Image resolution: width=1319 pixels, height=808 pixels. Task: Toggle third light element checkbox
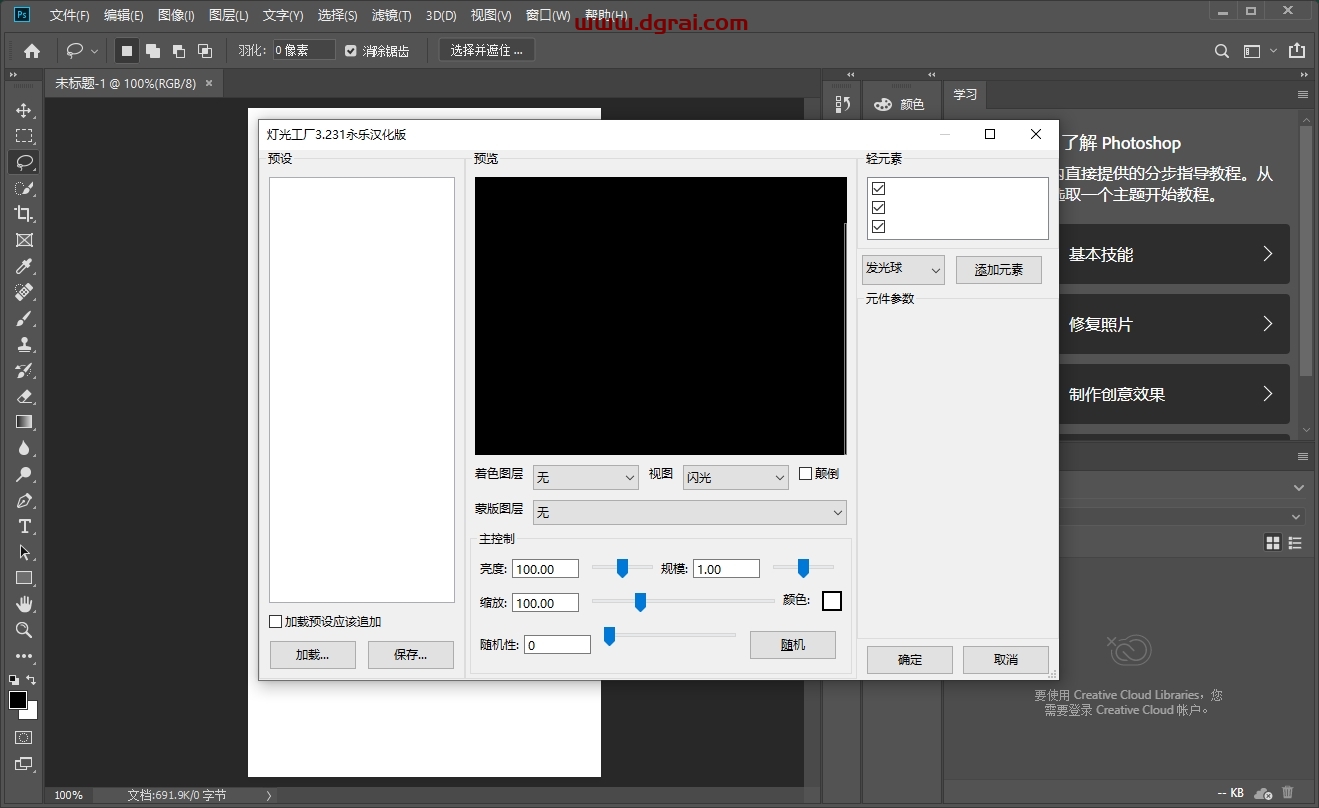pos(879,226)
